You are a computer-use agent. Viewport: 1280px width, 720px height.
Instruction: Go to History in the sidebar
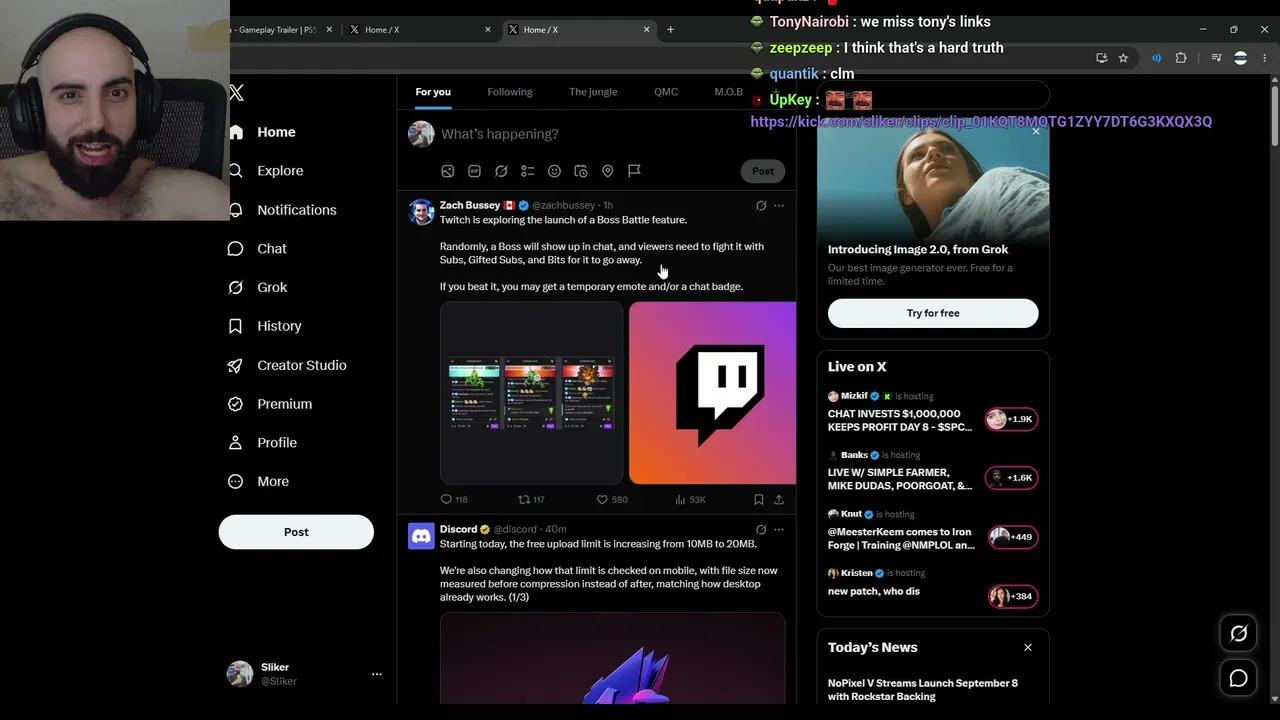point(265,326)
